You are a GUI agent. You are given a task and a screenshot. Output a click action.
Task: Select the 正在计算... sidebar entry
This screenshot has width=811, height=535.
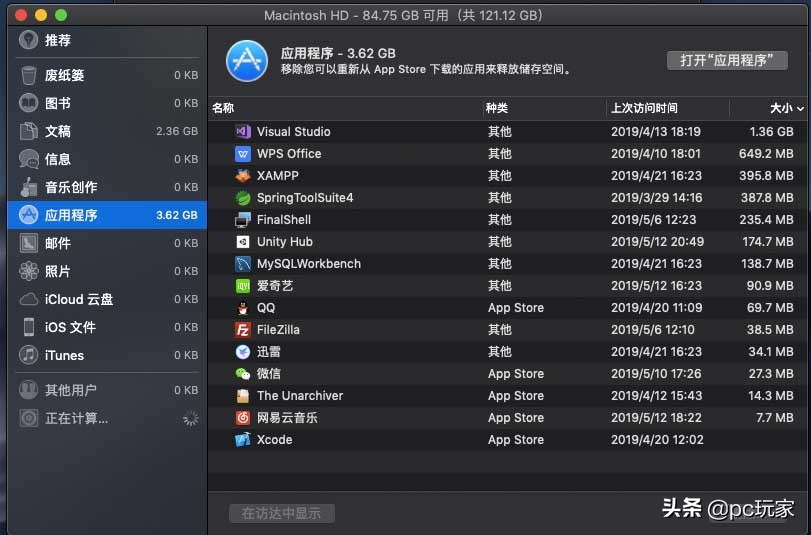[108, 418]
